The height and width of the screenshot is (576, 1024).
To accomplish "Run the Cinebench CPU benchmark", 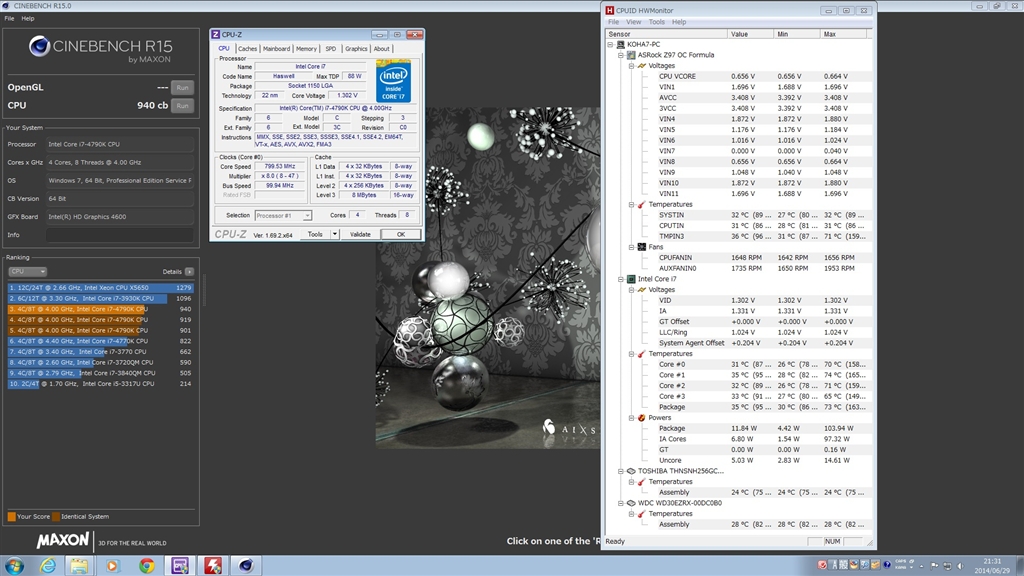I will (182, 105).
